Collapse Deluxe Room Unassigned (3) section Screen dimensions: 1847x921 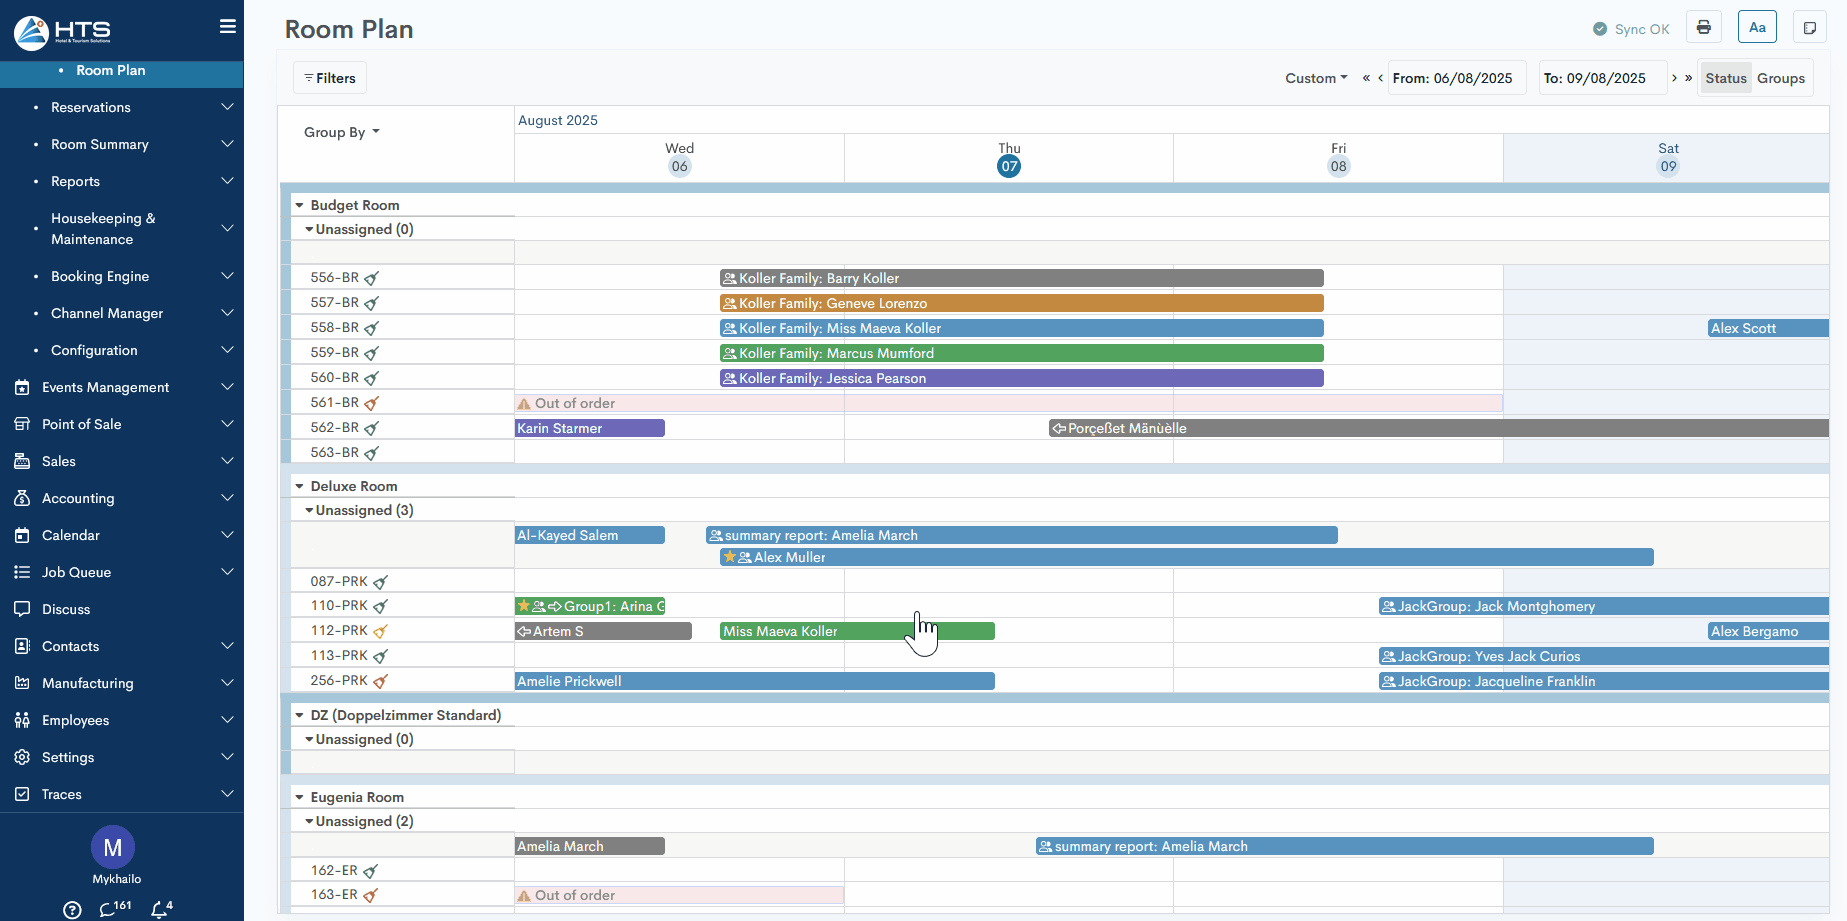point(310,511)
